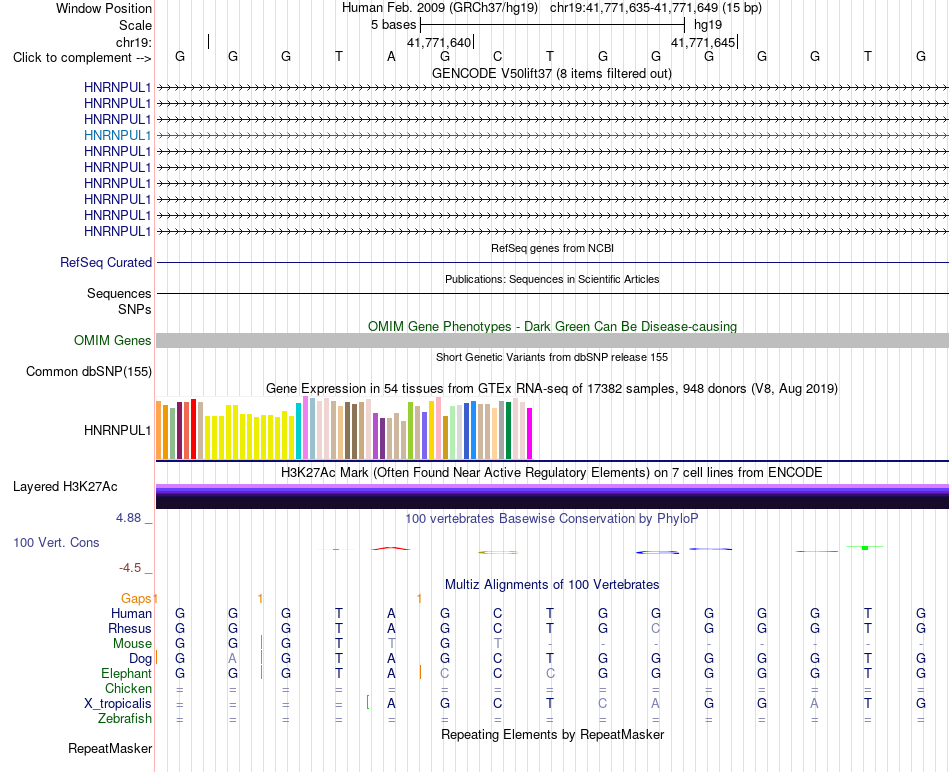
Task: Open the GTEx 'Gene Expression in 54 tissues' title
Action: [x=552, y=388]
